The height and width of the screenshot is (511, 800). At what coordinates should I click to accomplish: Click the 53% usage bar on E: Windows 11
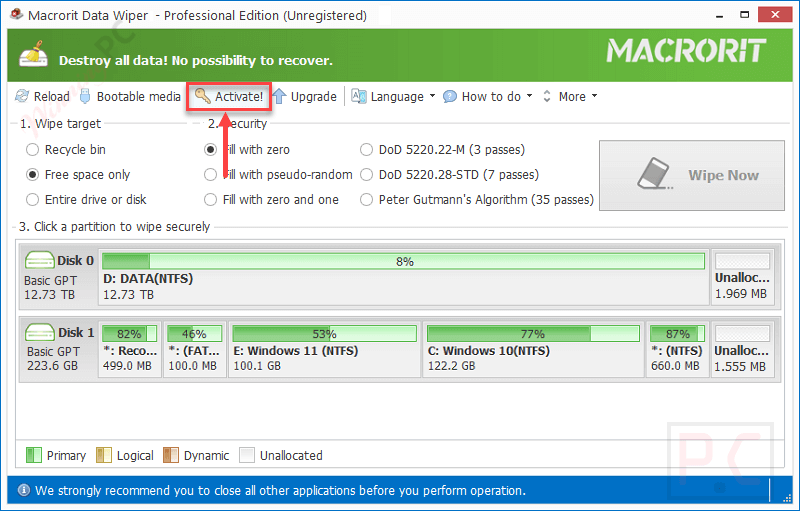tap(324, 334)
